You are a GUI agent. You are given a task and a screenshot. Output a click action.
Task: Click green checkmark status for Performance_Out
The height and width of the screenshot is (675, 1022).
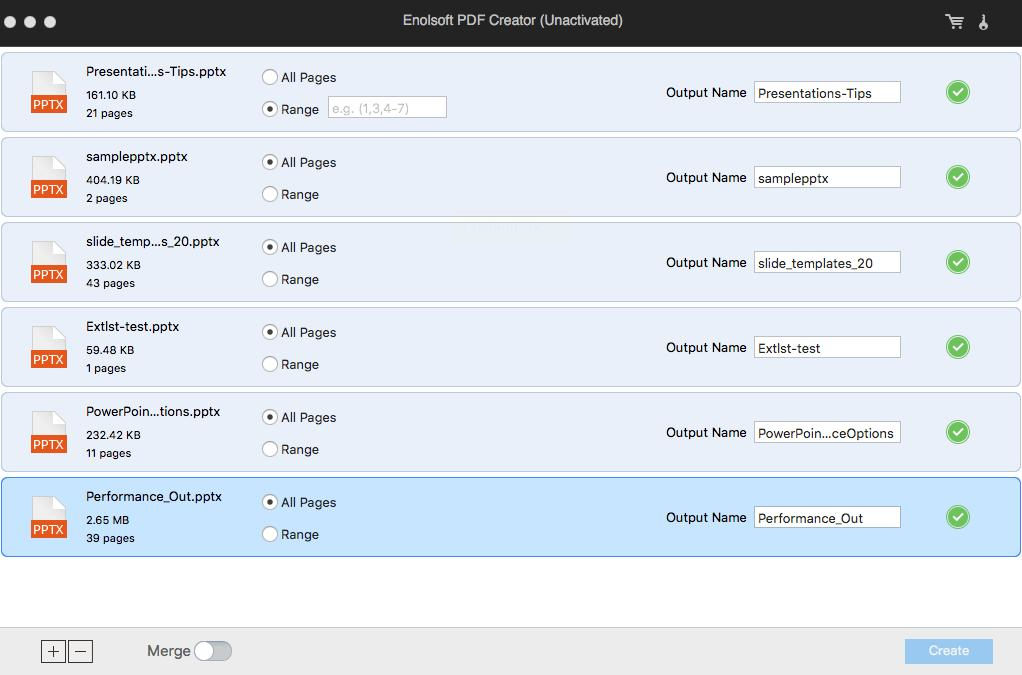tap(957, 517)
